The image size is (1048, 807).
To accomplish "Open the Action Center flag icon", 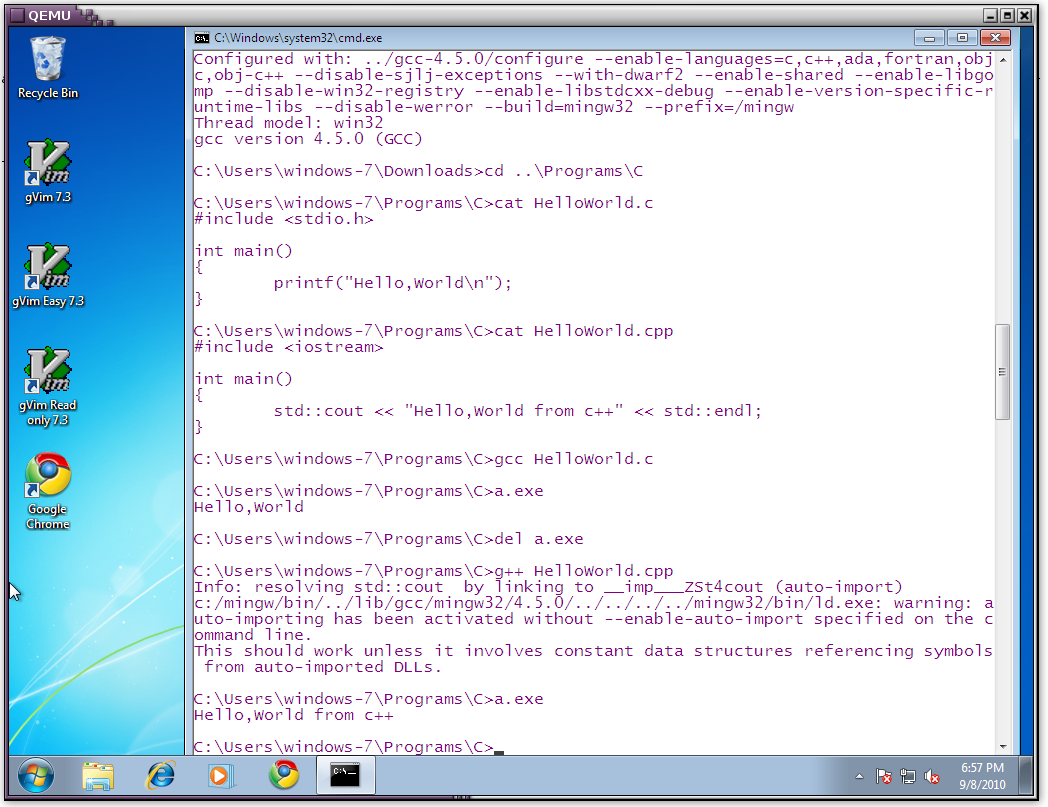I will point(884,776).
